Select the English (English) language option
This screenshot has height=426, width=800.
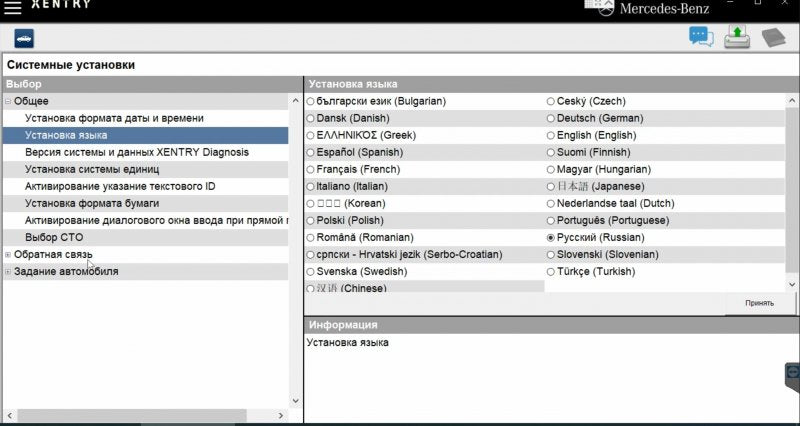coord(551,136)
